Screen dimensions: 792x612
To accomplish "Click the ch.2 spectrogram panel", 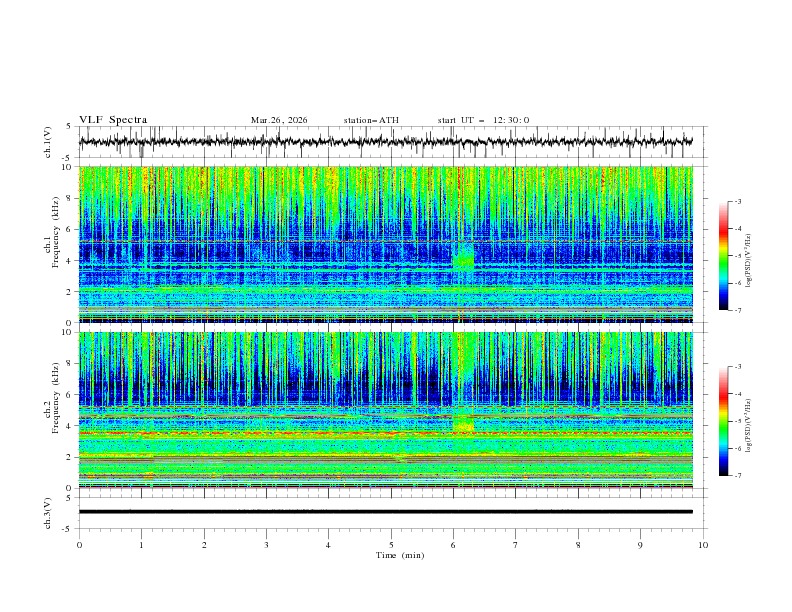I will point(385,410).
